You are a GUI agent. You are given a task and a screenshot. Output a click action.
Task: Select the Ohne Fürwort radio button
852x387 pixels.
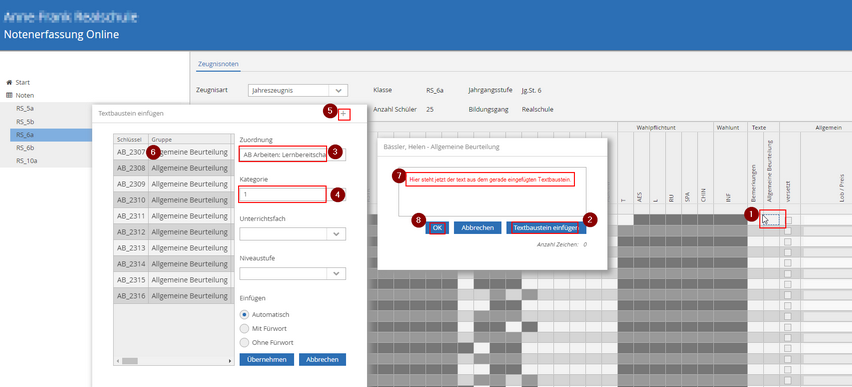tap(245, 342)
